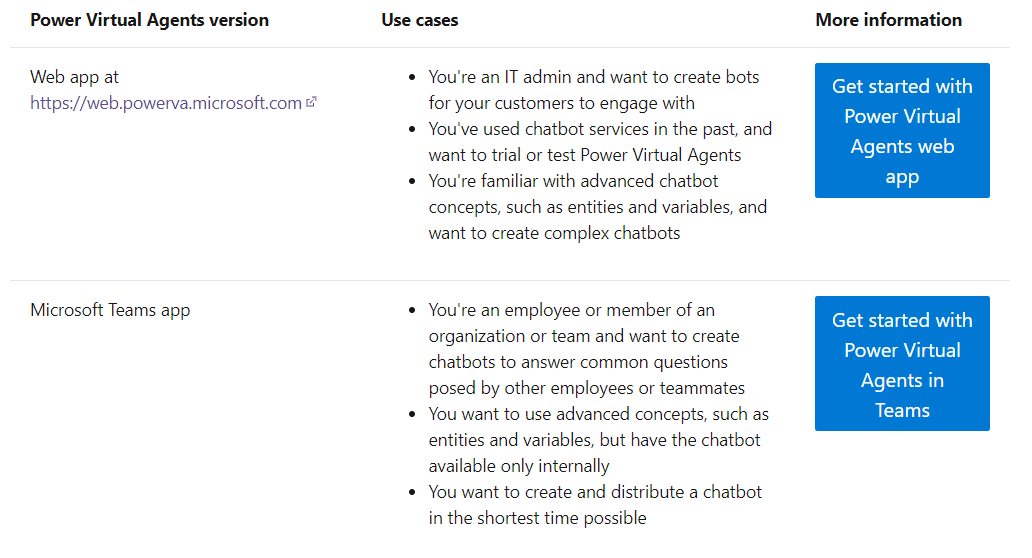Click Get started with Power Virtual Agents web app
The width and height of the screenshot is (1032, 558).
tap(902, 130)
